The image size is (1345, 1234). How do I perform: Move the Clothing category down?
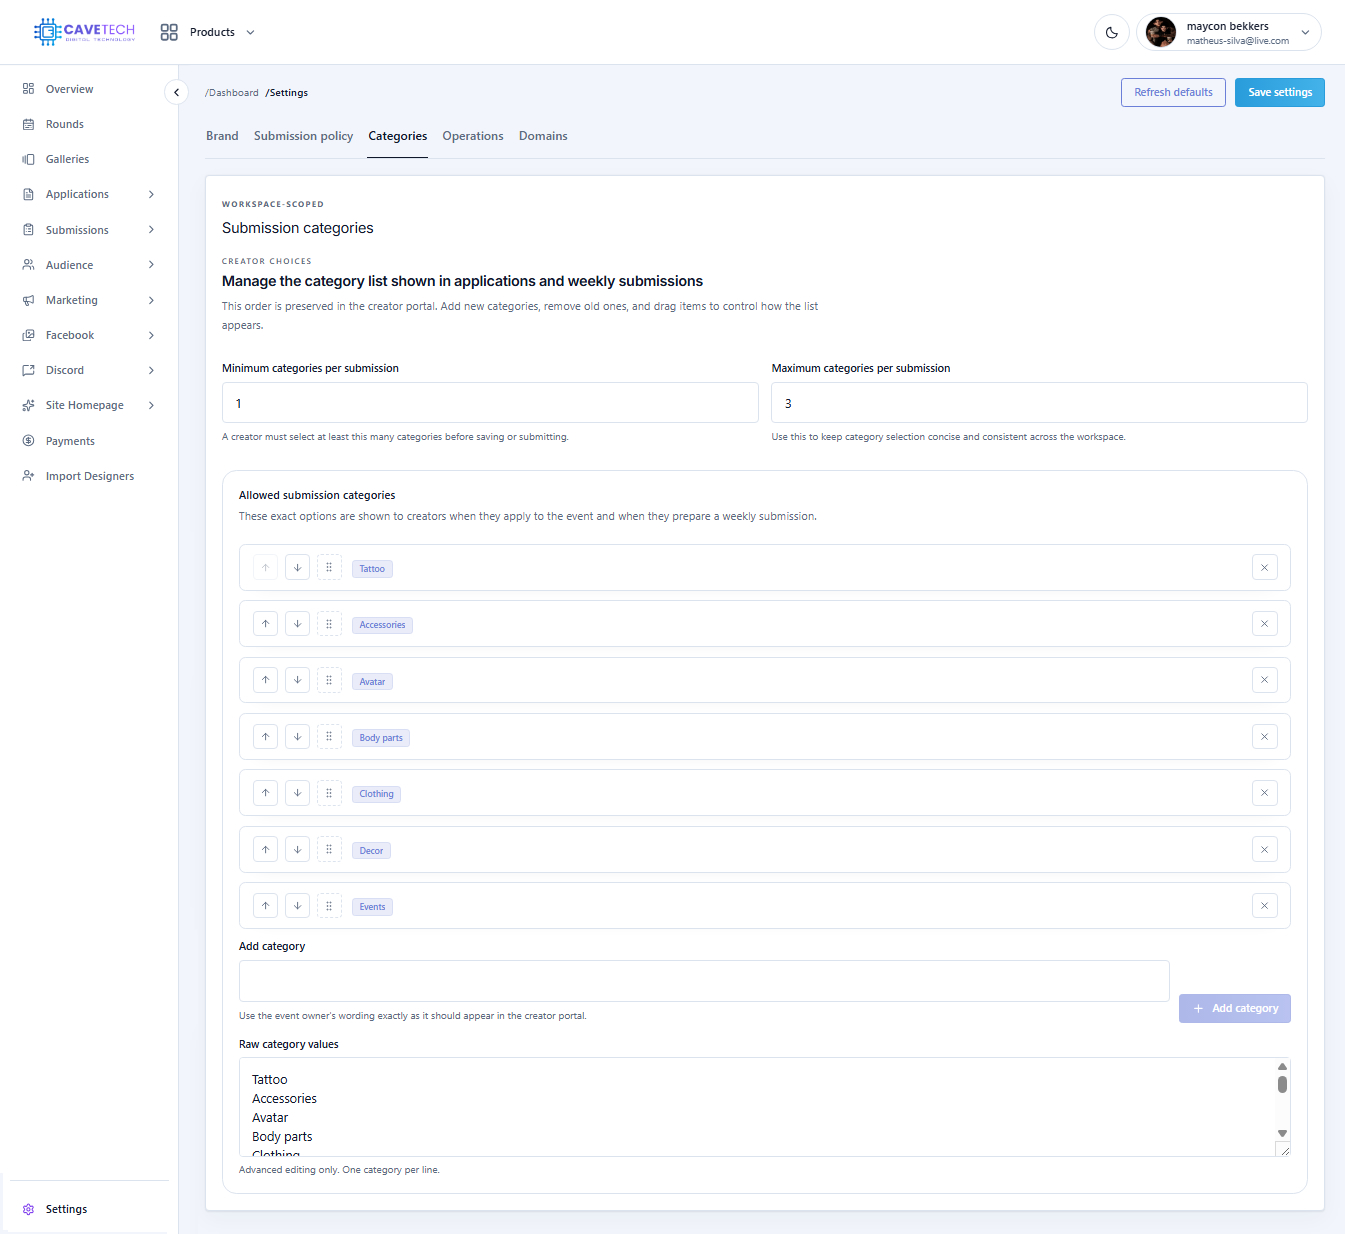tap(297, 793)
